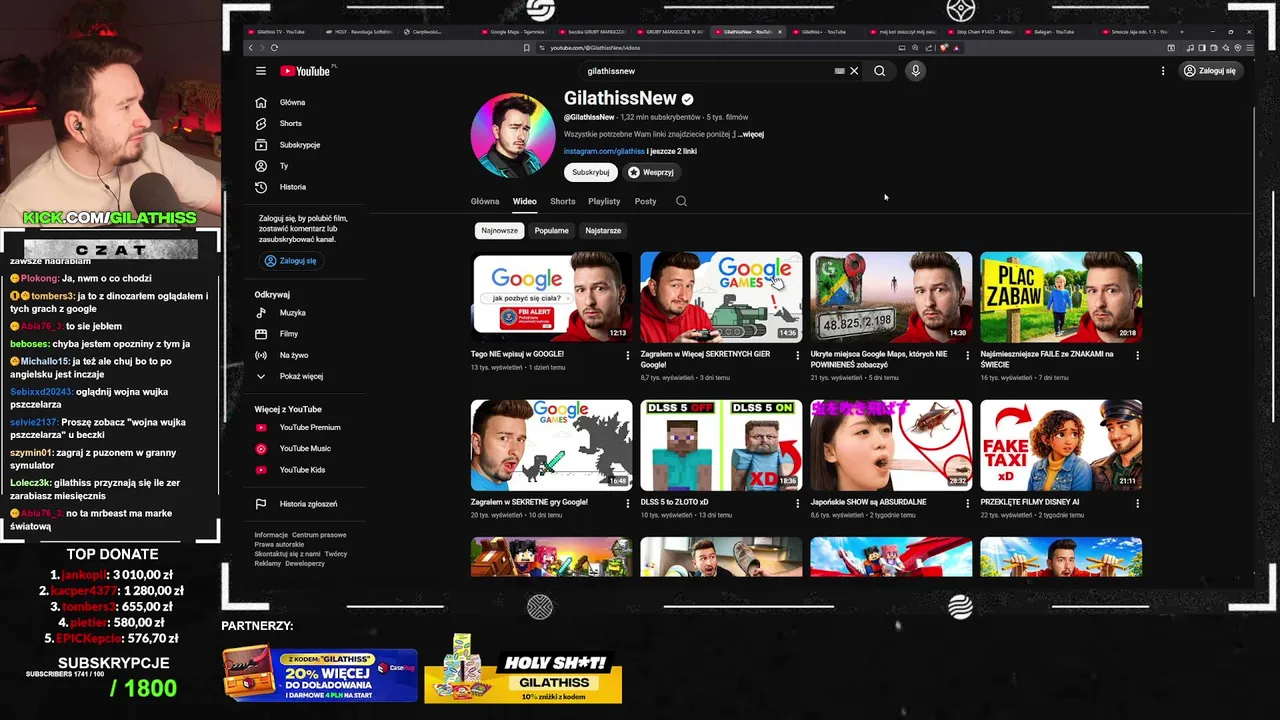Open the three-dot settings menu in header

pyautogui.click(x=1162, y=71)
